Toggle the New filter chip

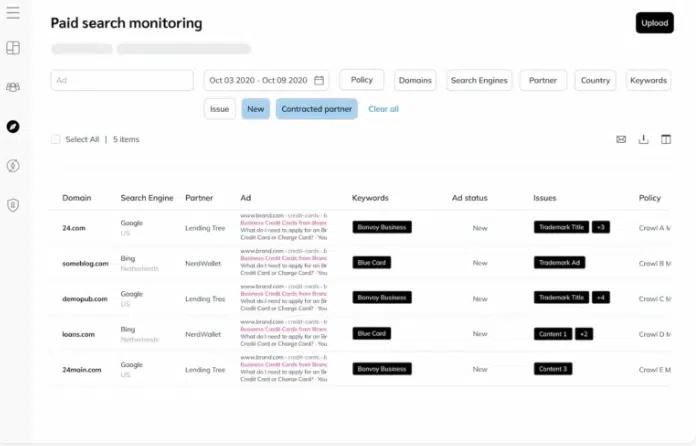256,109
